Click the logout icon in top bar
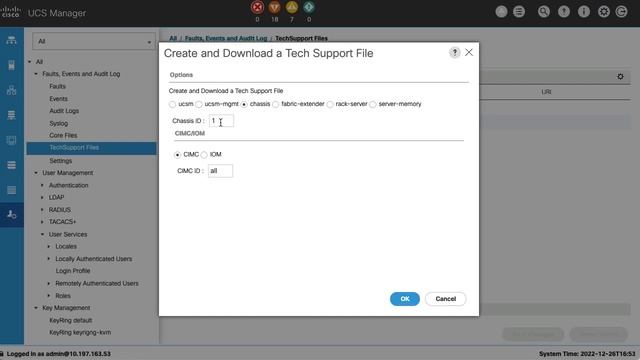This screenshot has width=640, height=360. pos(622,11)
